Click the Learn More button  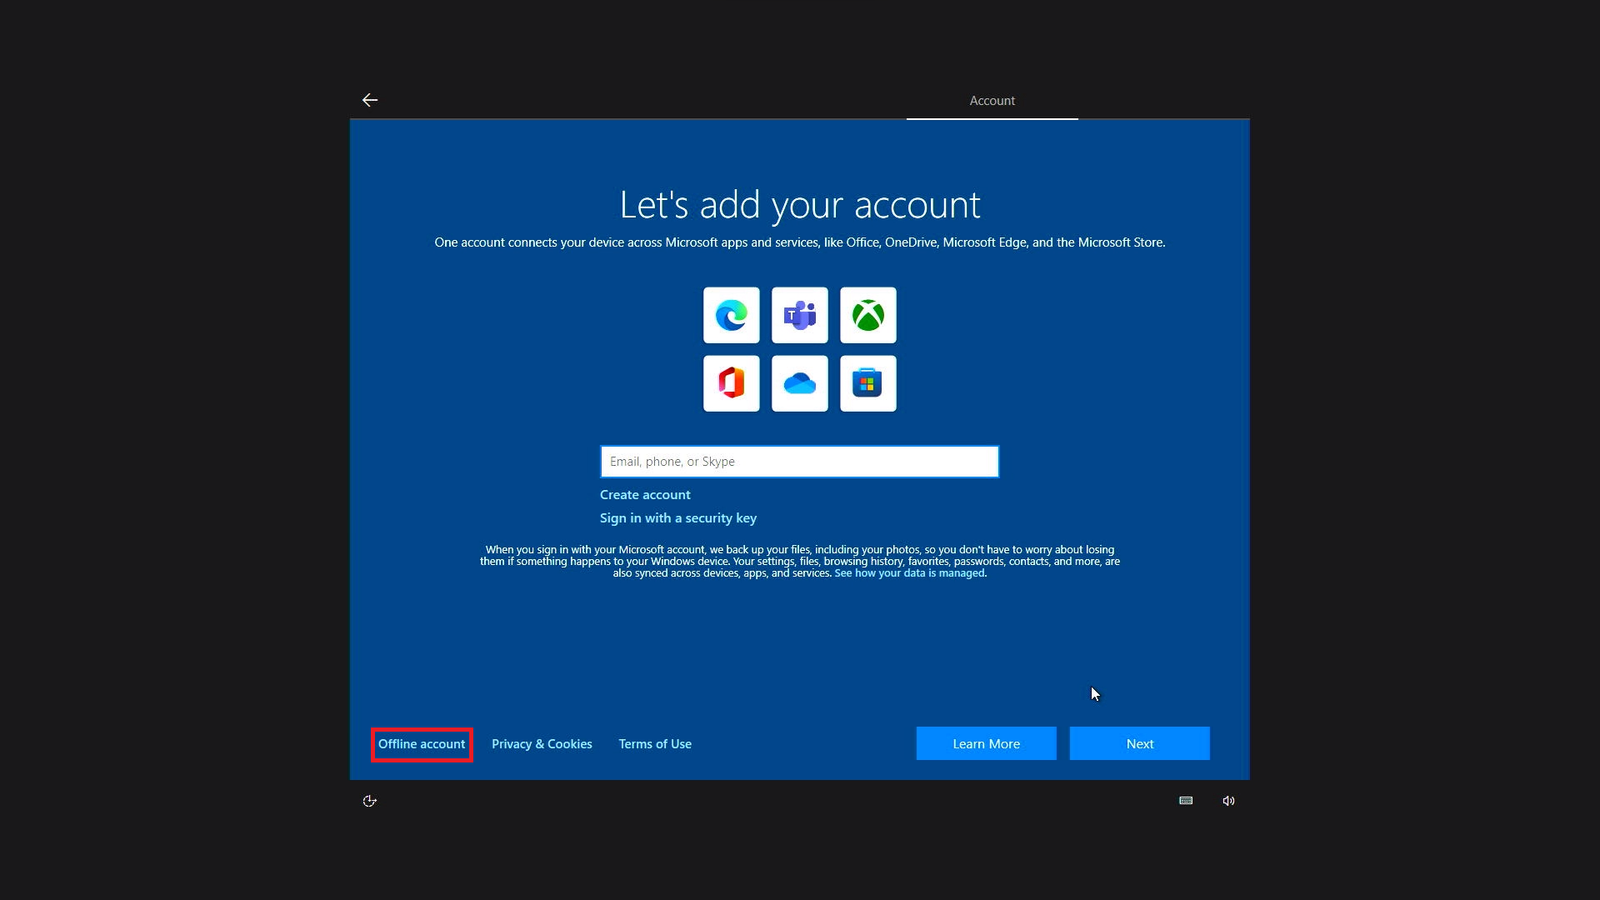[986, 744]
